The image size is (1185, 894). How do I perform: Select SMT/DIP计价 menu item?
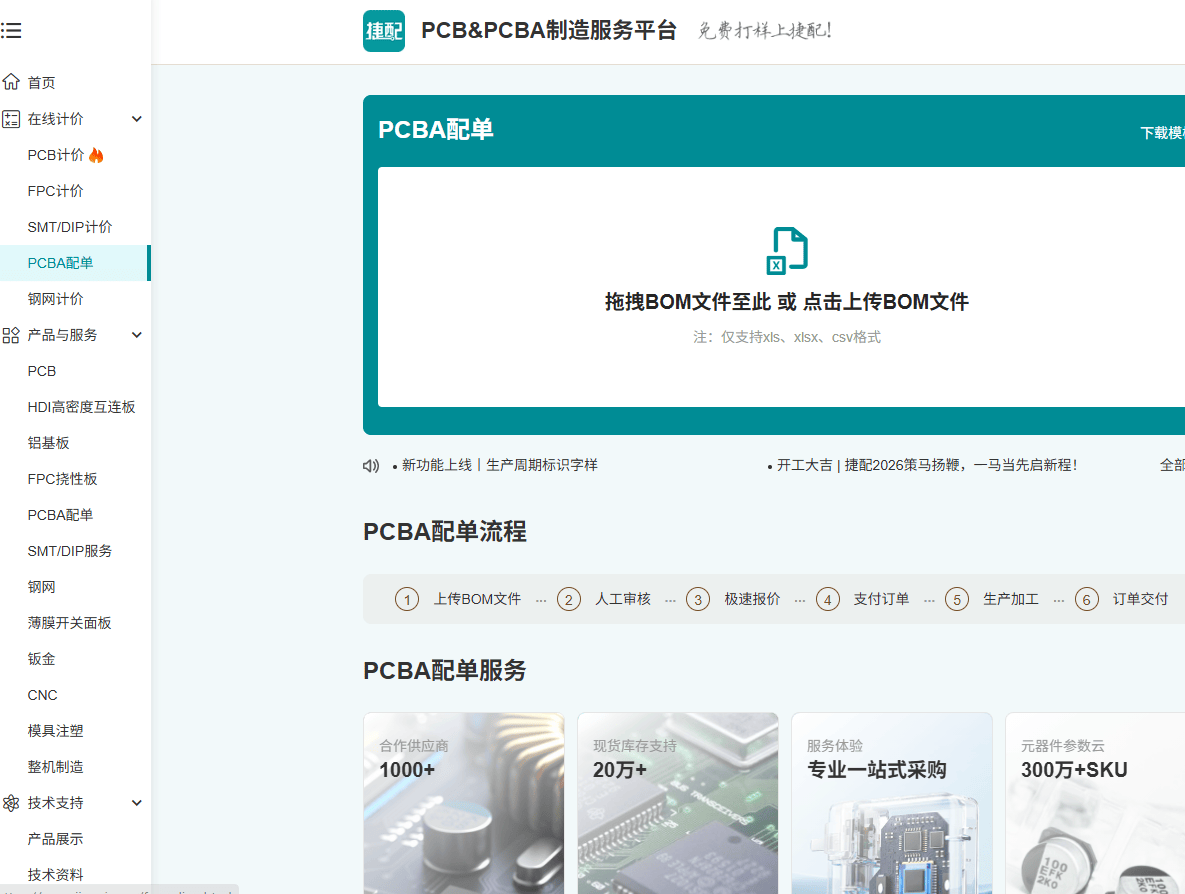point(70,227)
